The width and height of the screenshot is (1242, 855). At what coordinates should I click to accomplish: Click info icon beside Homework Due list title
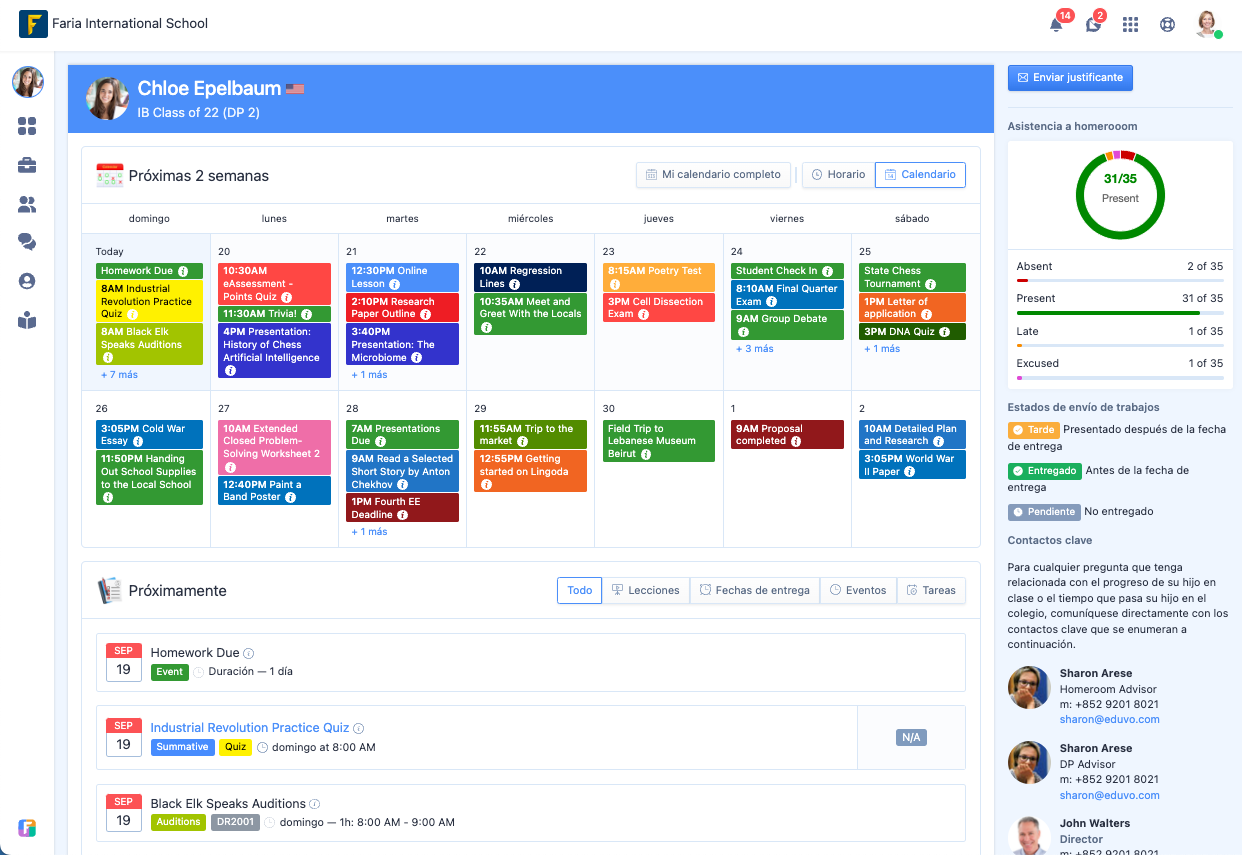point(249,654)
